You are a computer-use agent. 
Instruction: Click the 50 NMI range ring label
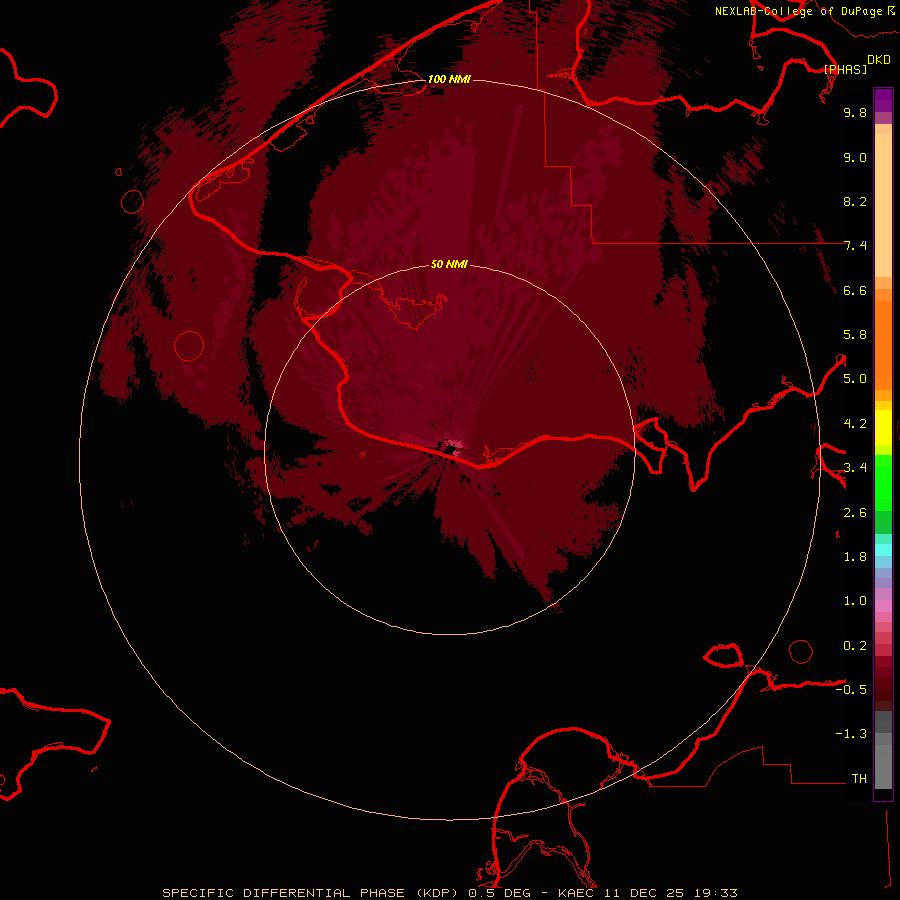449,264
